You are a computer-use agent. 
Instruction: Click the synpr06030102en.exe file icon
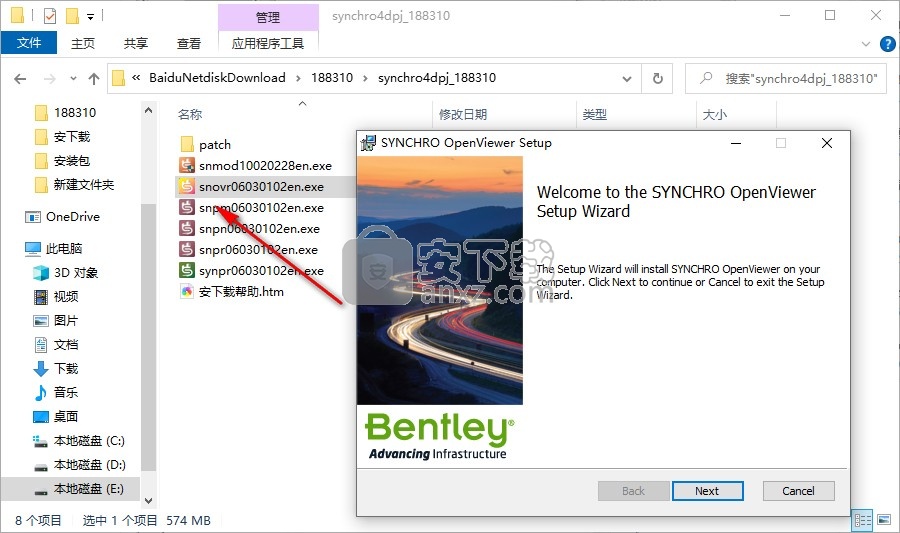click(x=187, y=270)
